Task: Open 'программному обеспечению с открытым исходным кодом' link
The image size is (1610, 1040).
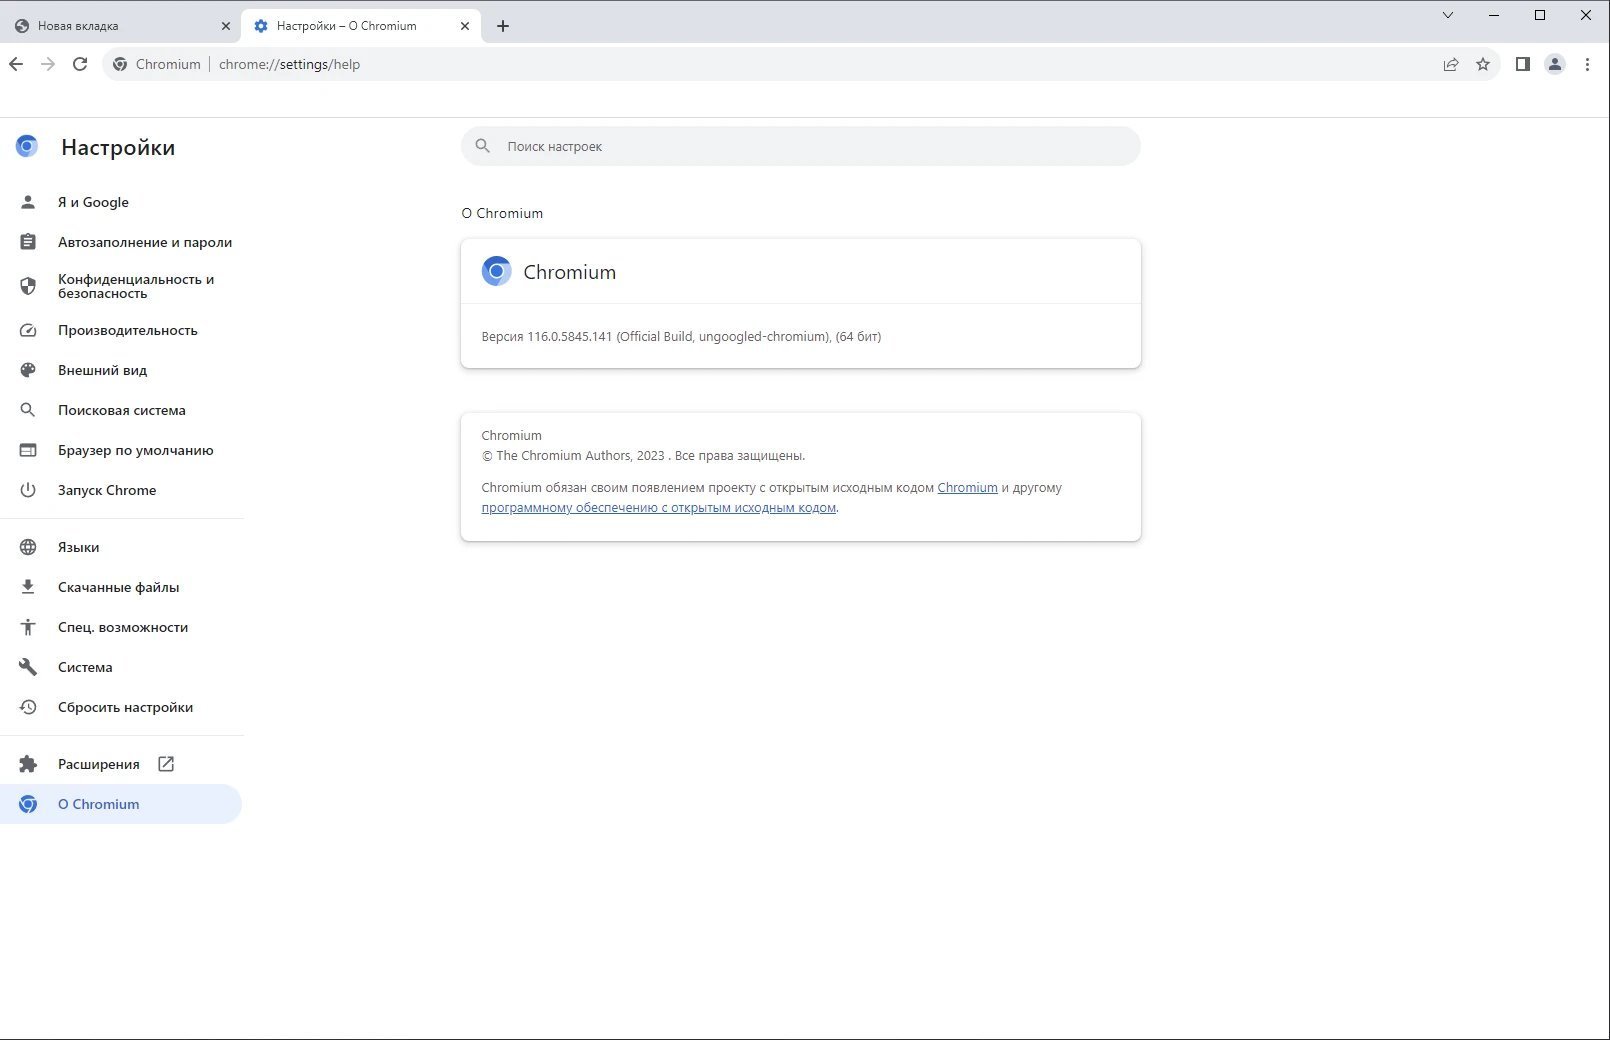Action: pyautogui.click(x=658, y=508)
